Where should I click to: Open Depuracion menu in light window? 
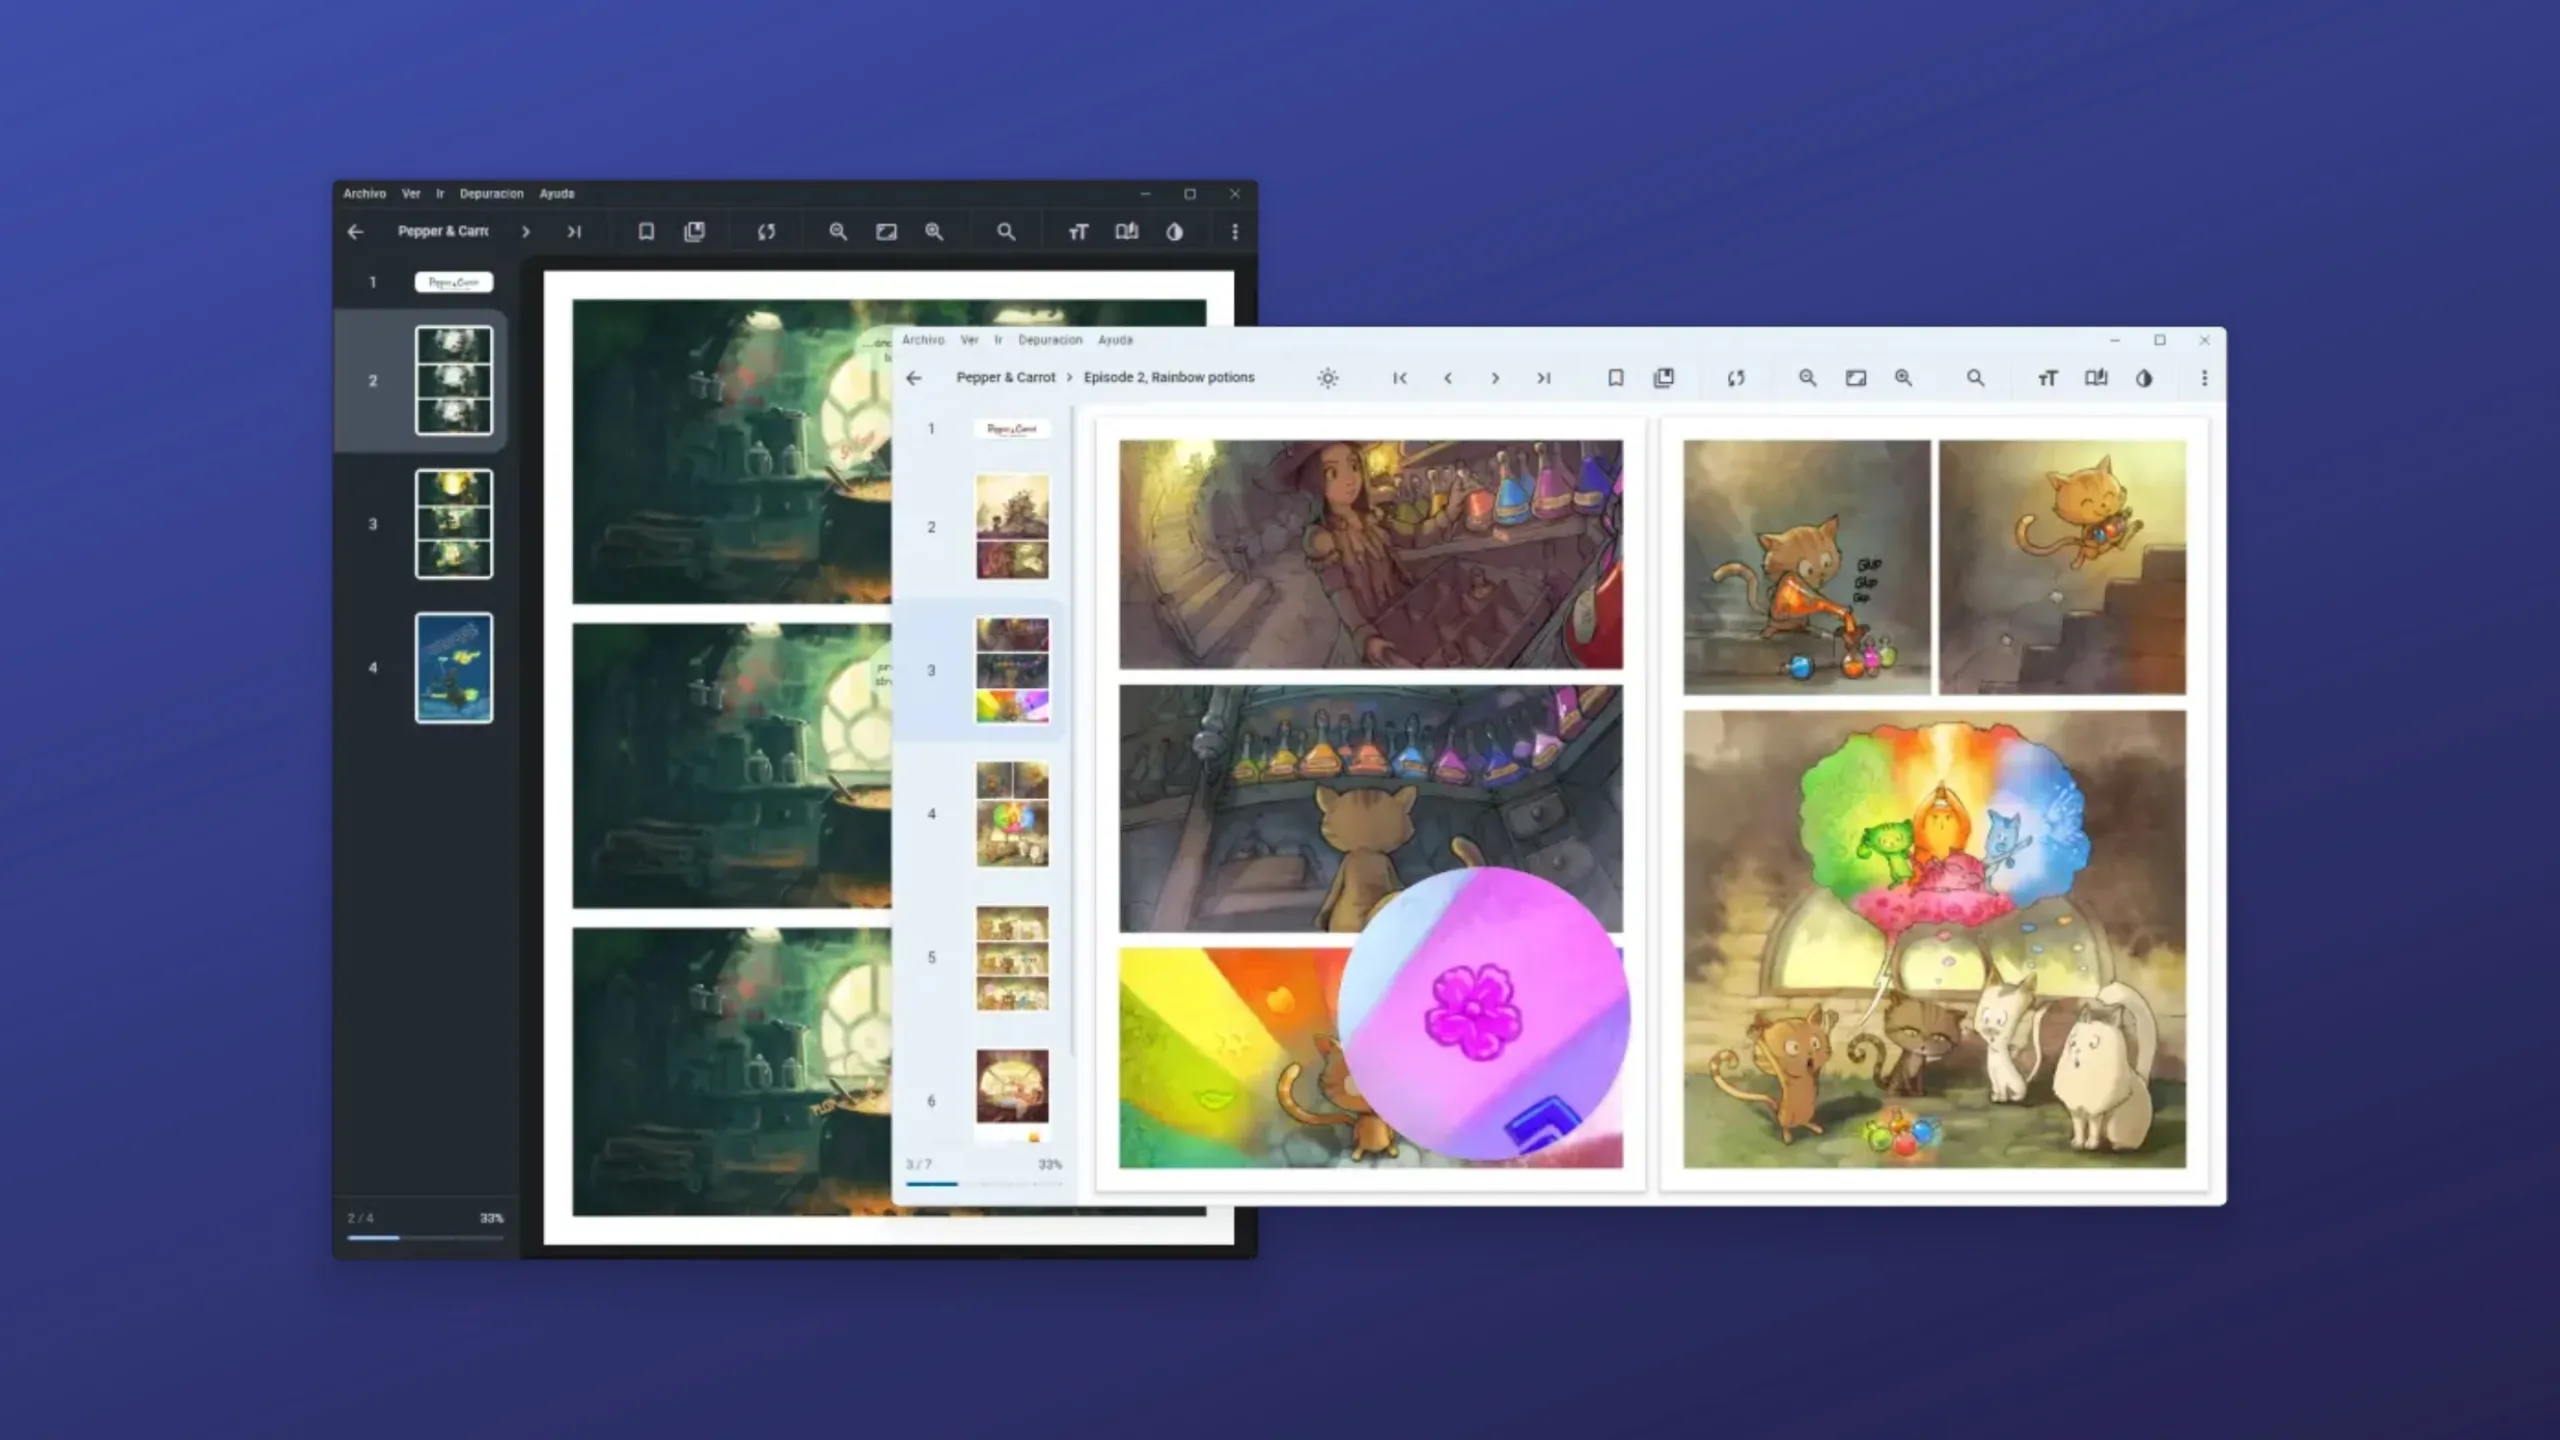1050,340
